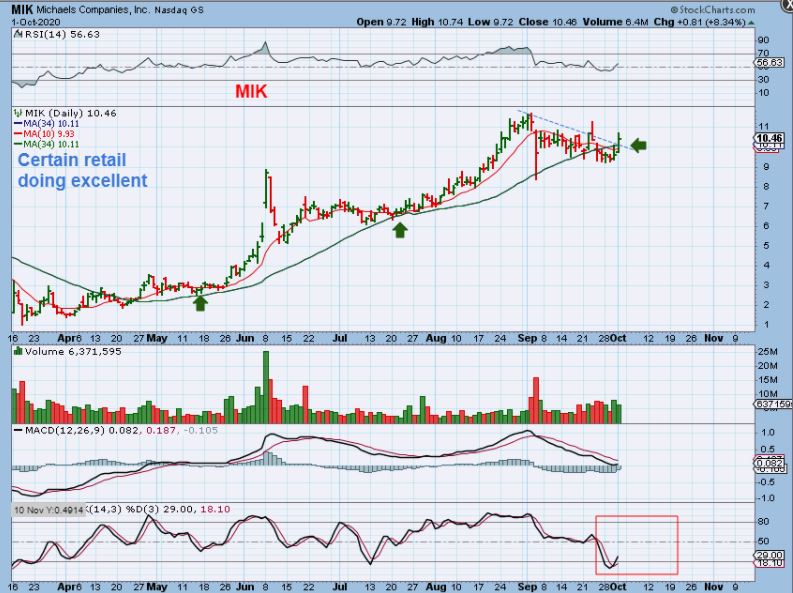Click the green MA(34) legend line swatch
The image size is (793, 593).
click(x=18, y=144)
